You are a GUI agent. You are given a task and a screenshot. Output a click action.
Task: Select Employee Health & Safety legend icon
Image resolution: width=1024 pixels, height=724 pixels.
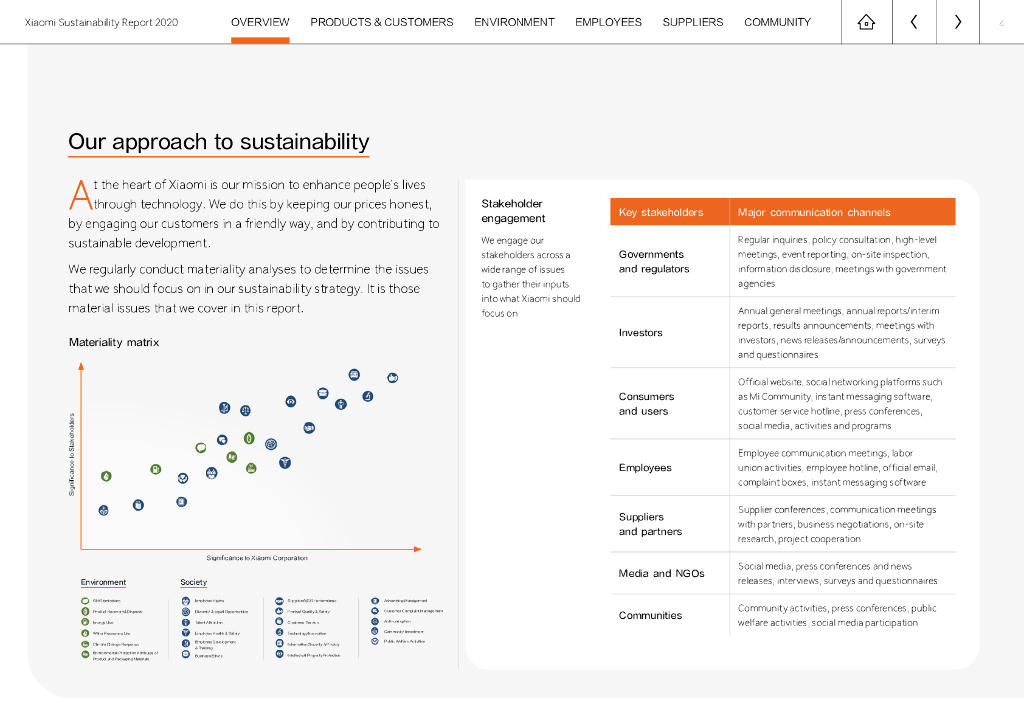[x=185, y=633]
